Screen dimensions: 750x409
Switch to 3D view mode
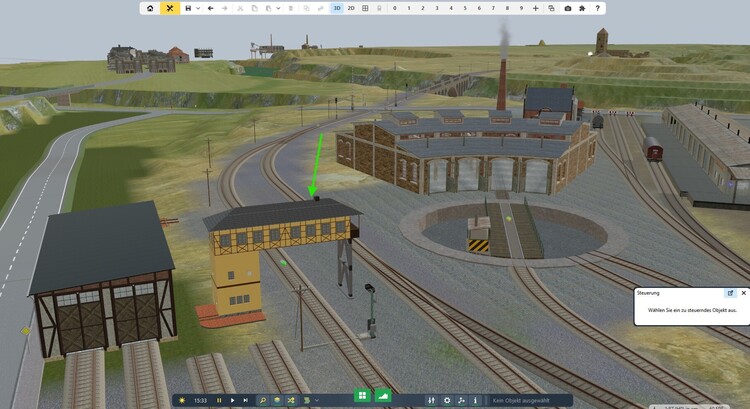(337, 8)
